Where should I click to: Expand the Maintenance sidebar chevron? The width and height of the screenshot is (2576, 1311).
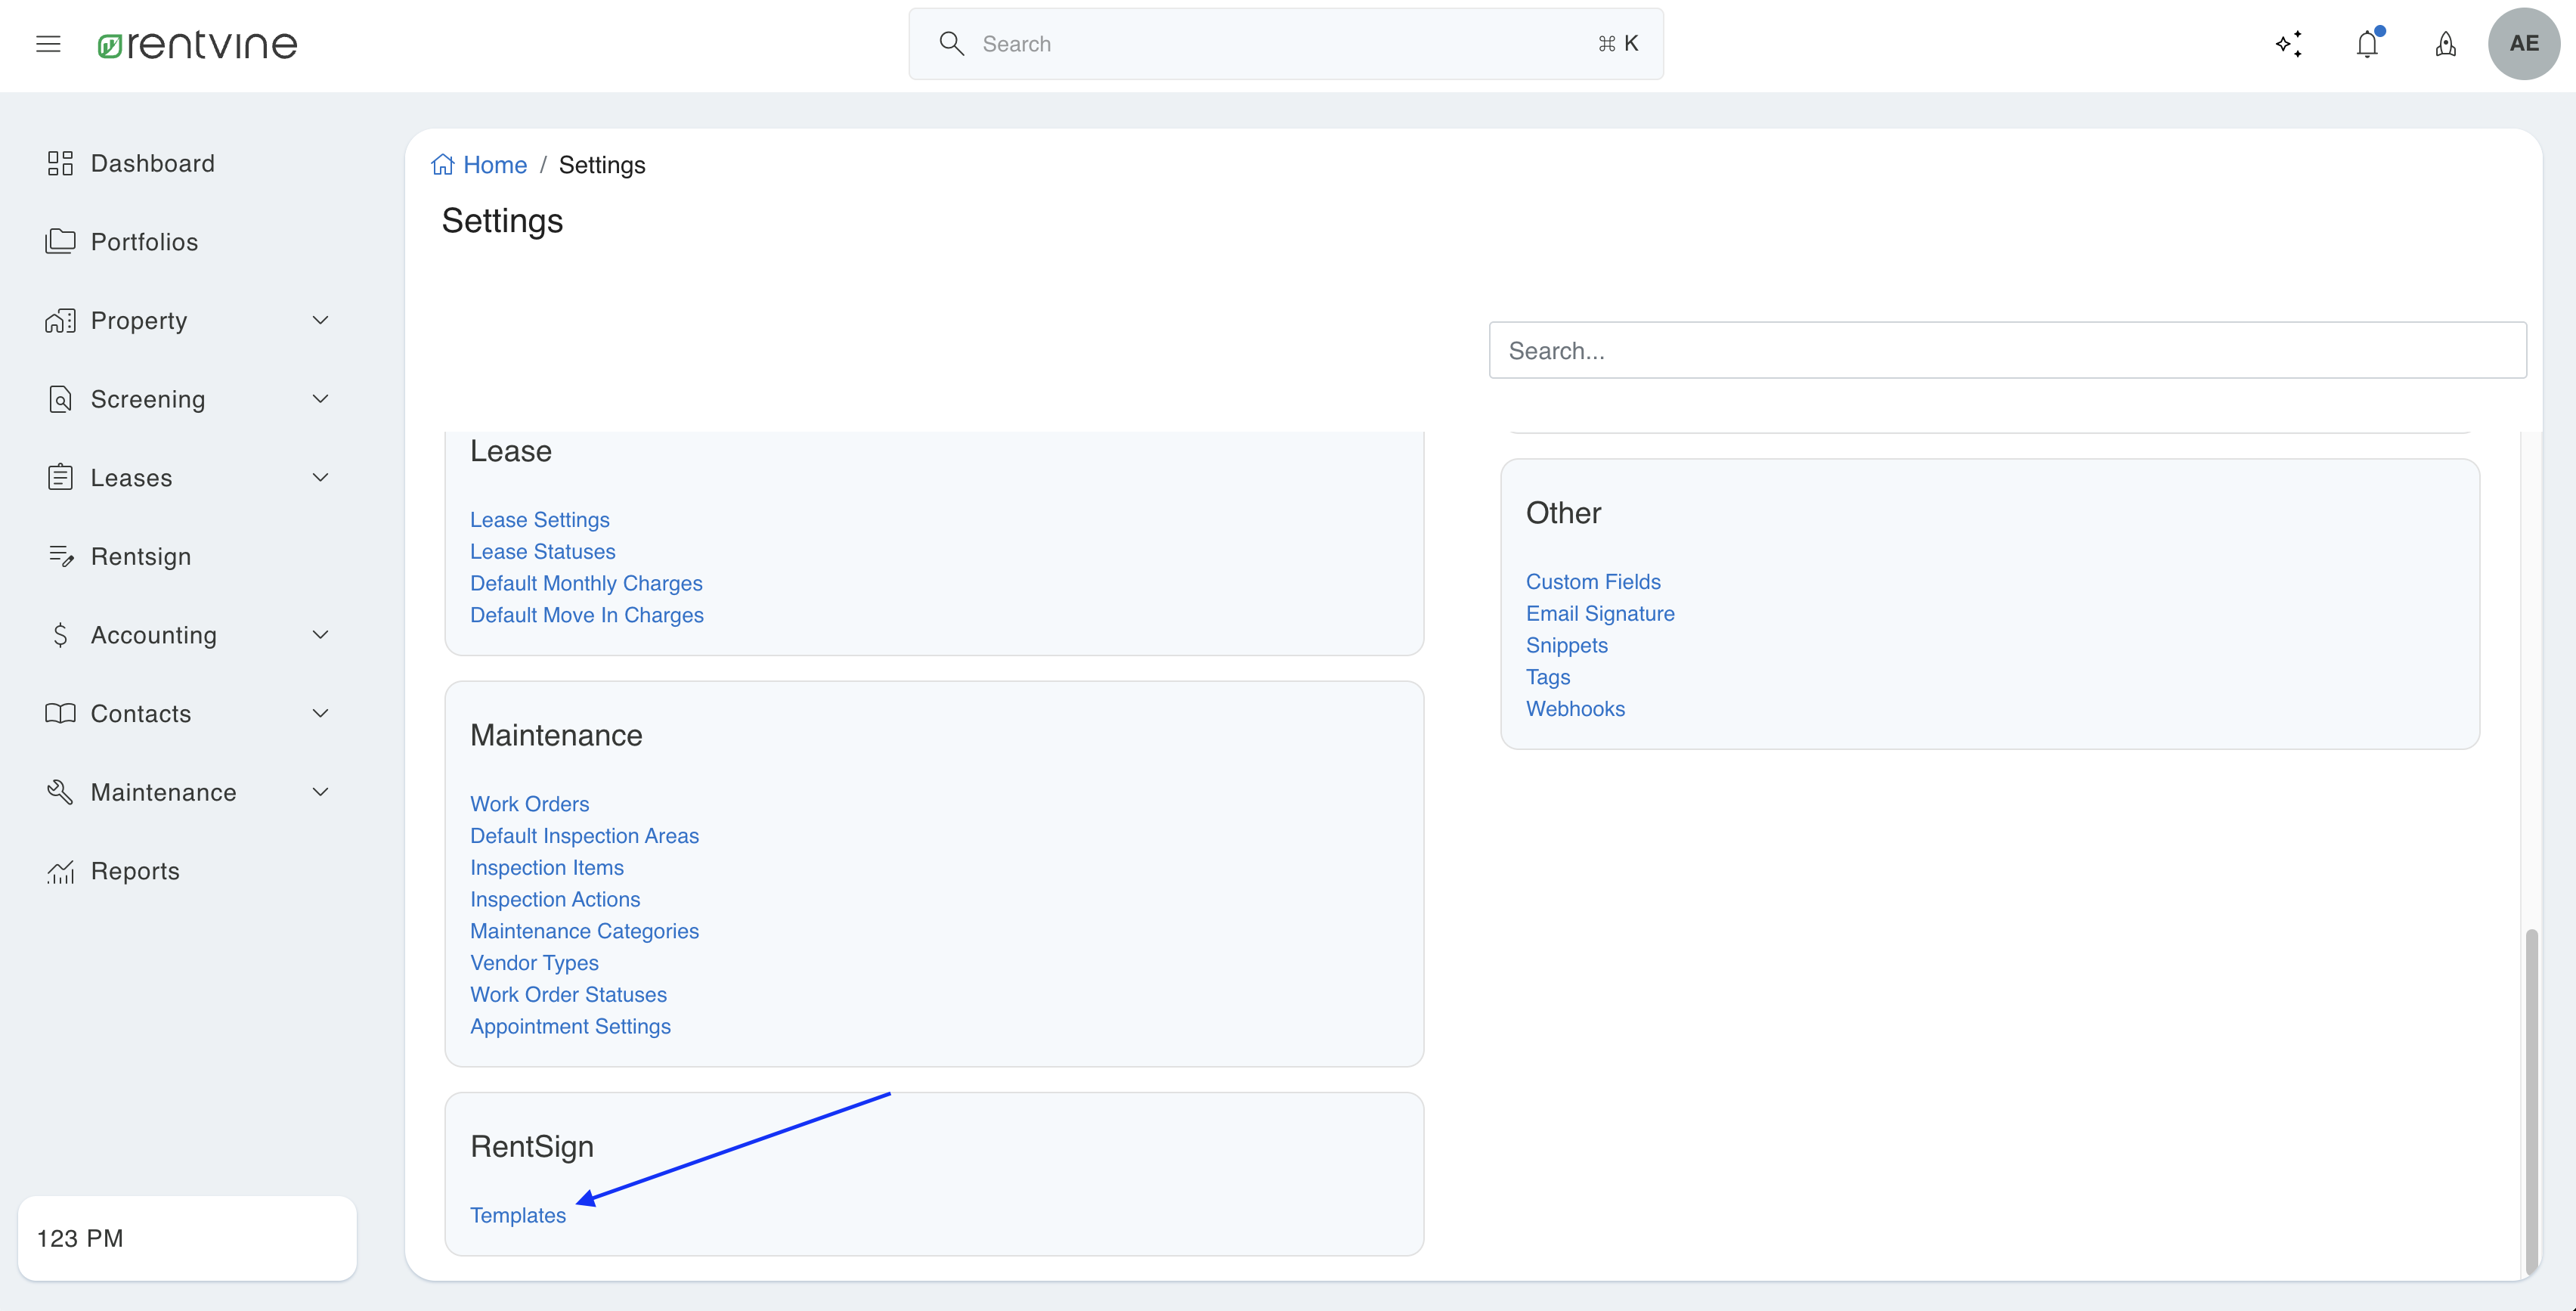(x=320, y=792)
